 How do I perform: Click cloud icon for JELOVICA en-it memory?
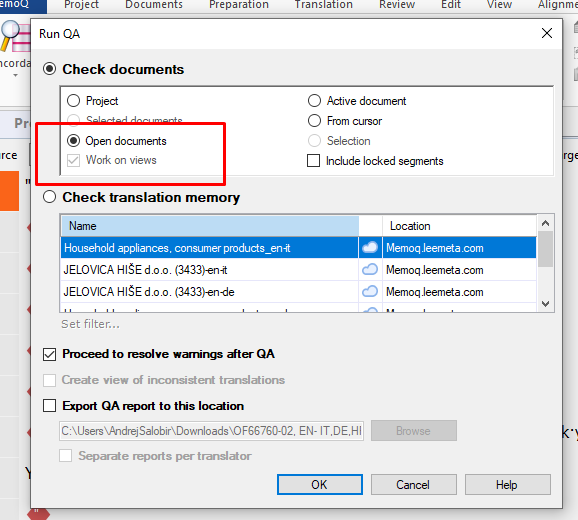(x=370, y=270)
